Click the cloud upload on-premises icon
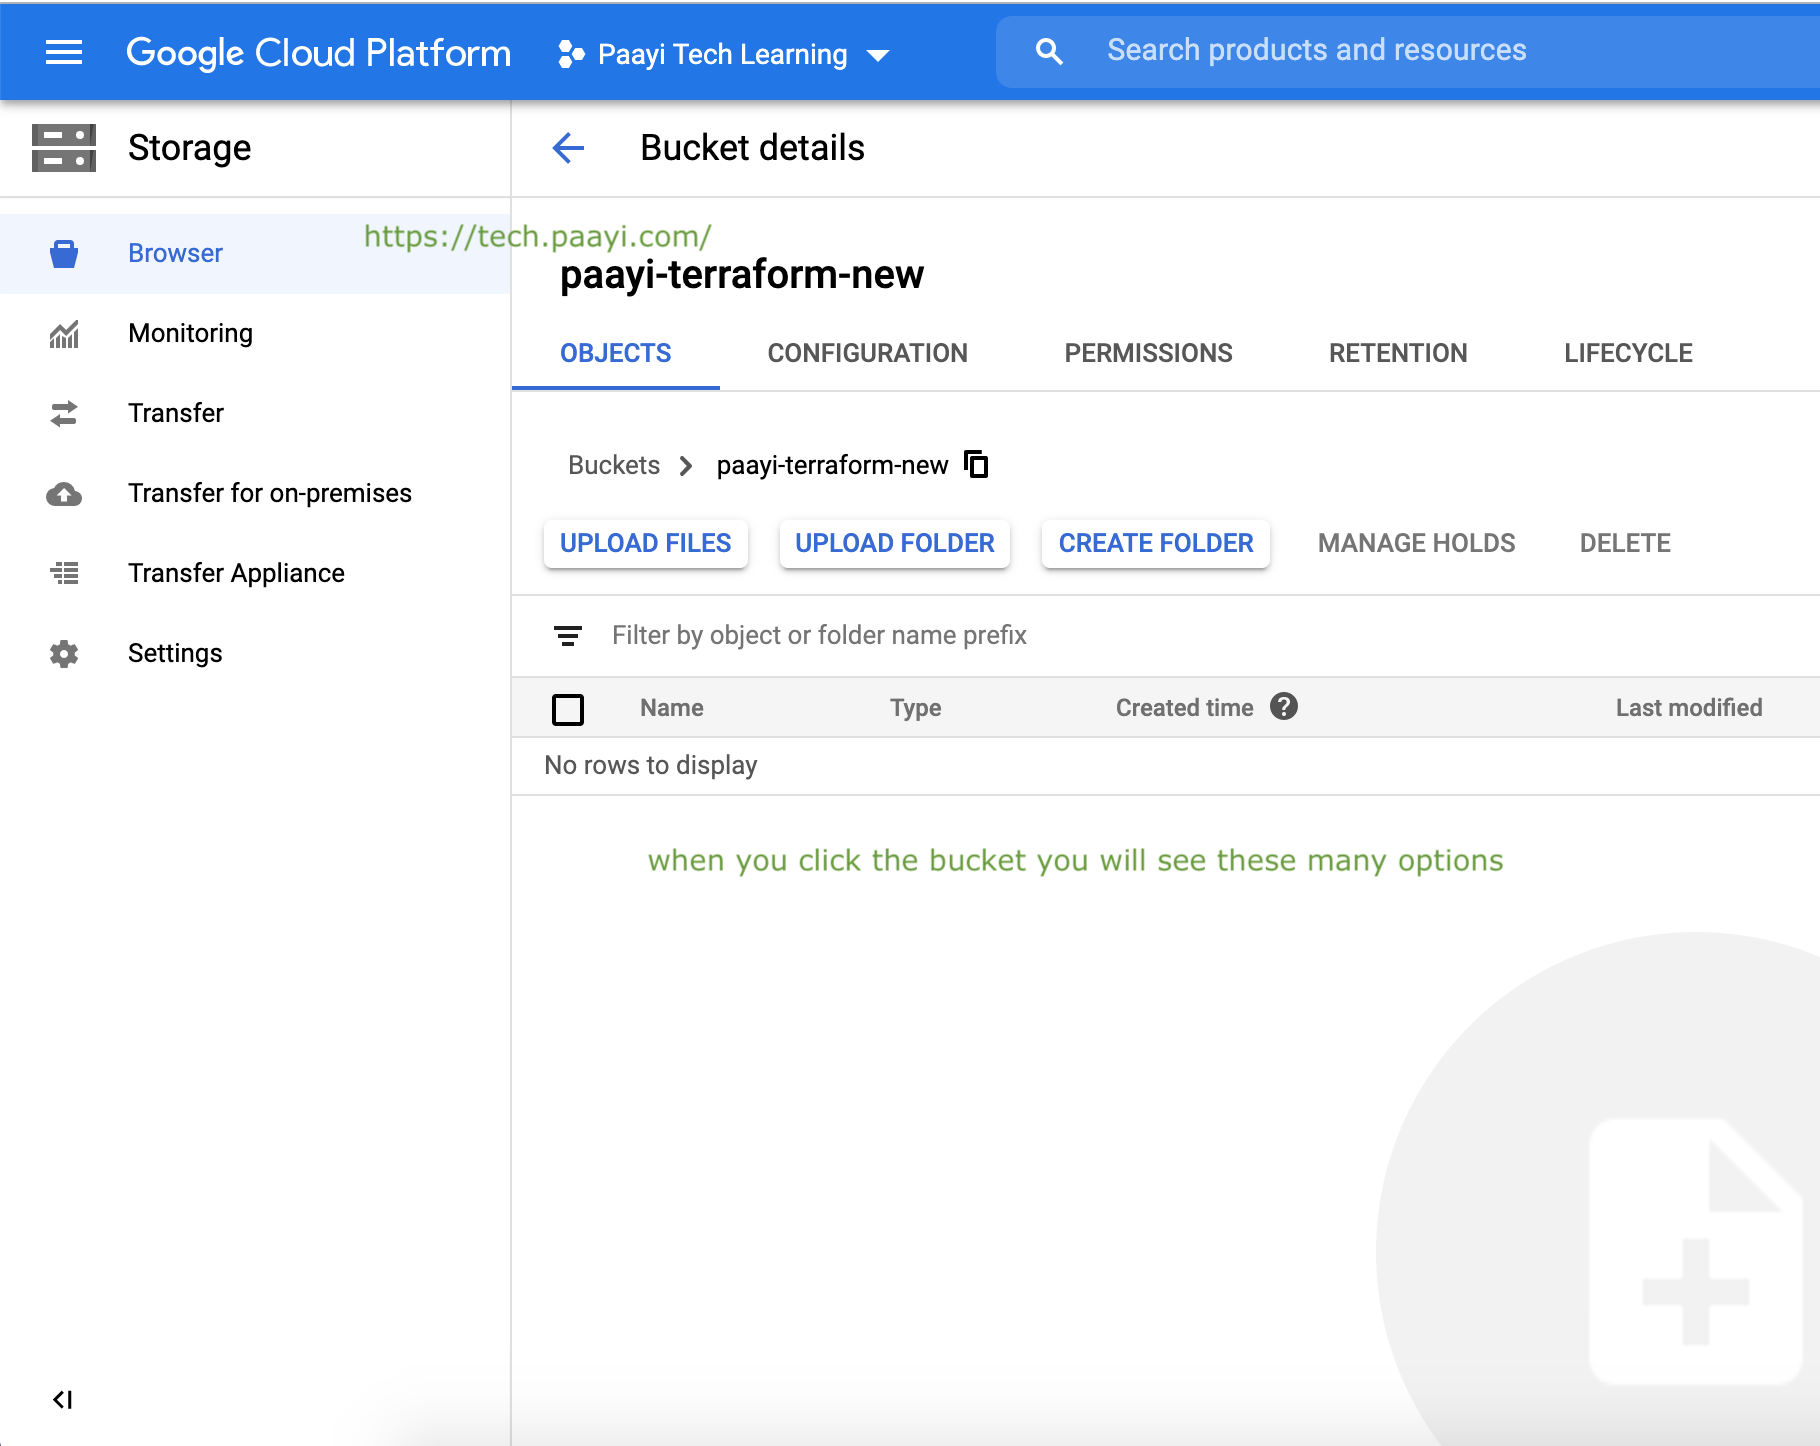Image resolution: width=1820 pixels, height=1446 pixels. click(64, 494)
